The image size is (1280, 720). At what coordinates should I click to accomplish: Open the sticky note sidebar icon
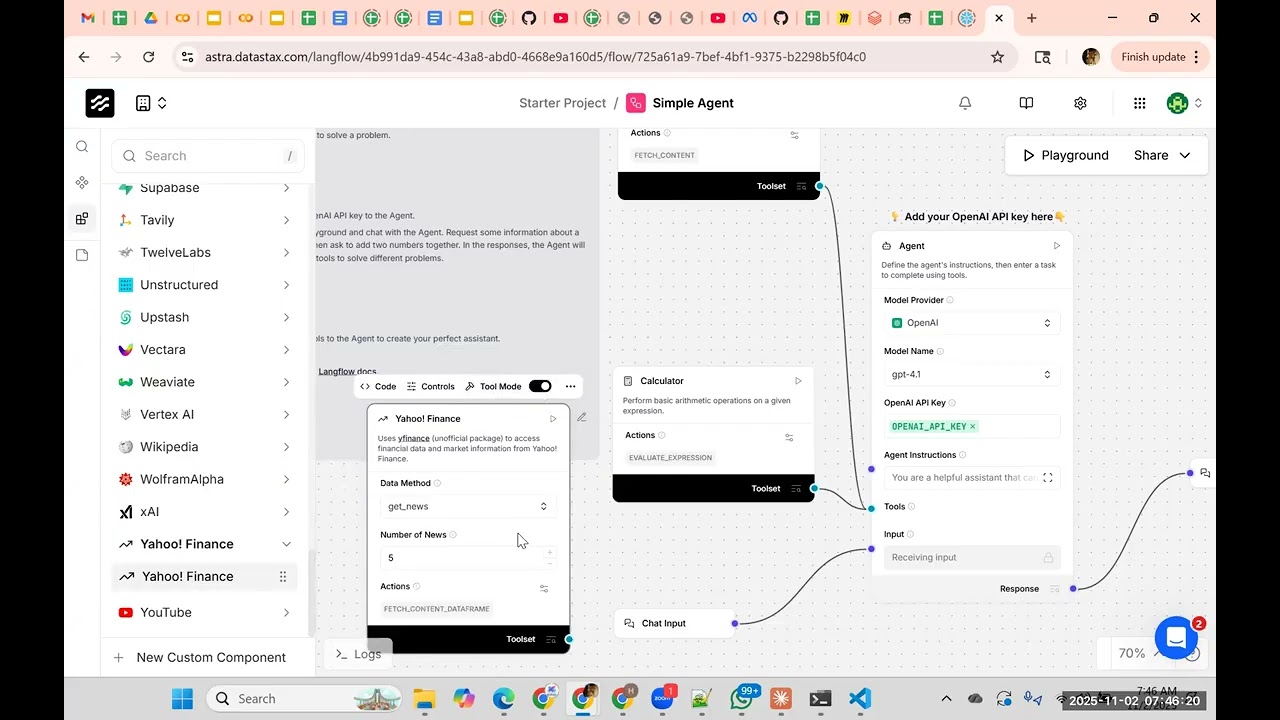pos(82,255)
